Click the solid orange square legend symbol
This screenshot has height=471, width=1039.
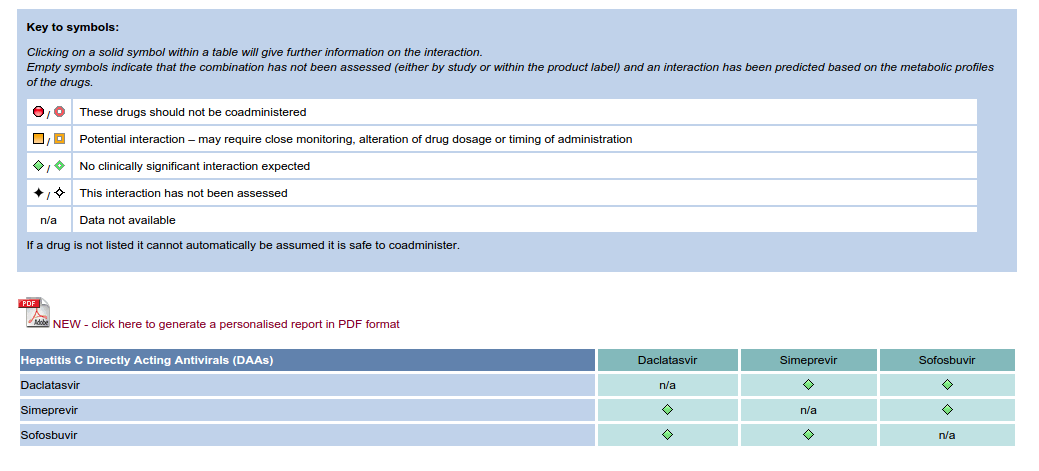click(x=38, y=138)
